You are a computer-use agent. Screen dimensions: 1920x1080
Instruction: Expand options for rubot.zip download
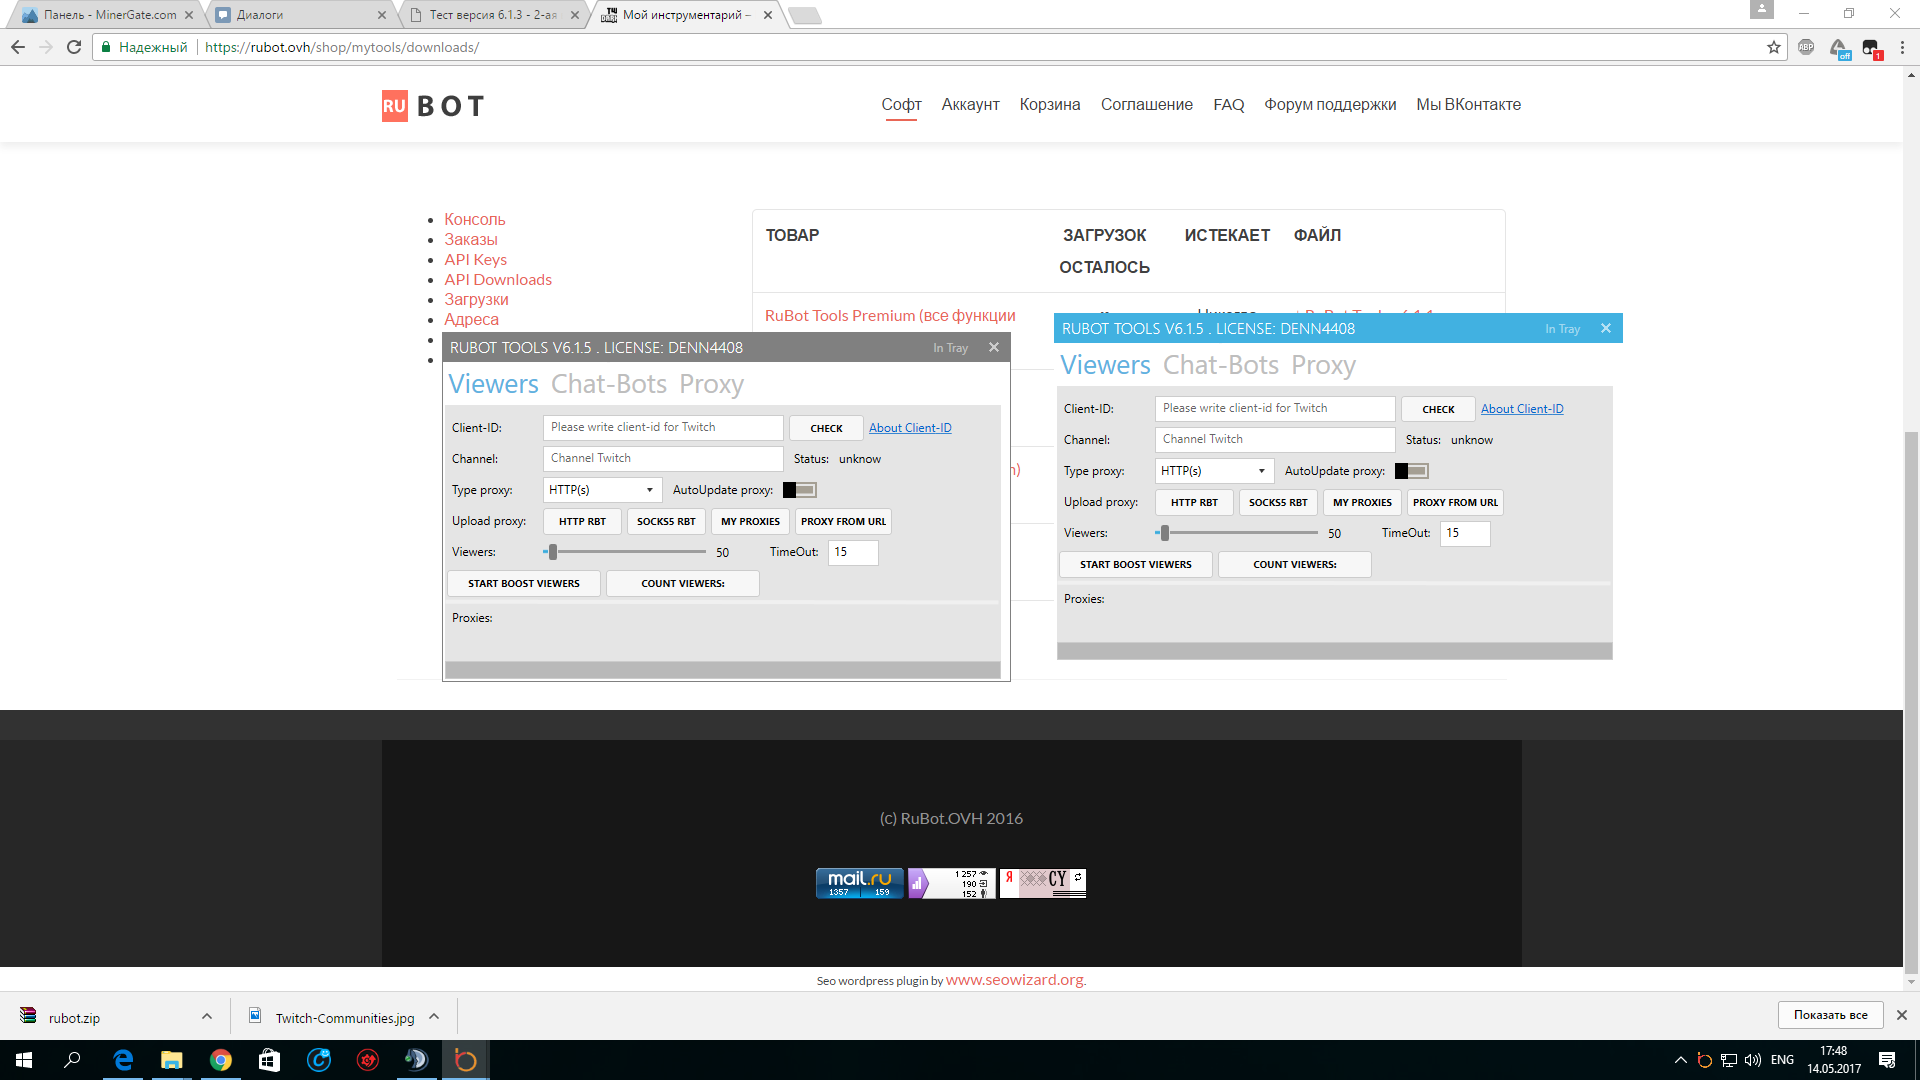pos(207,1016)
